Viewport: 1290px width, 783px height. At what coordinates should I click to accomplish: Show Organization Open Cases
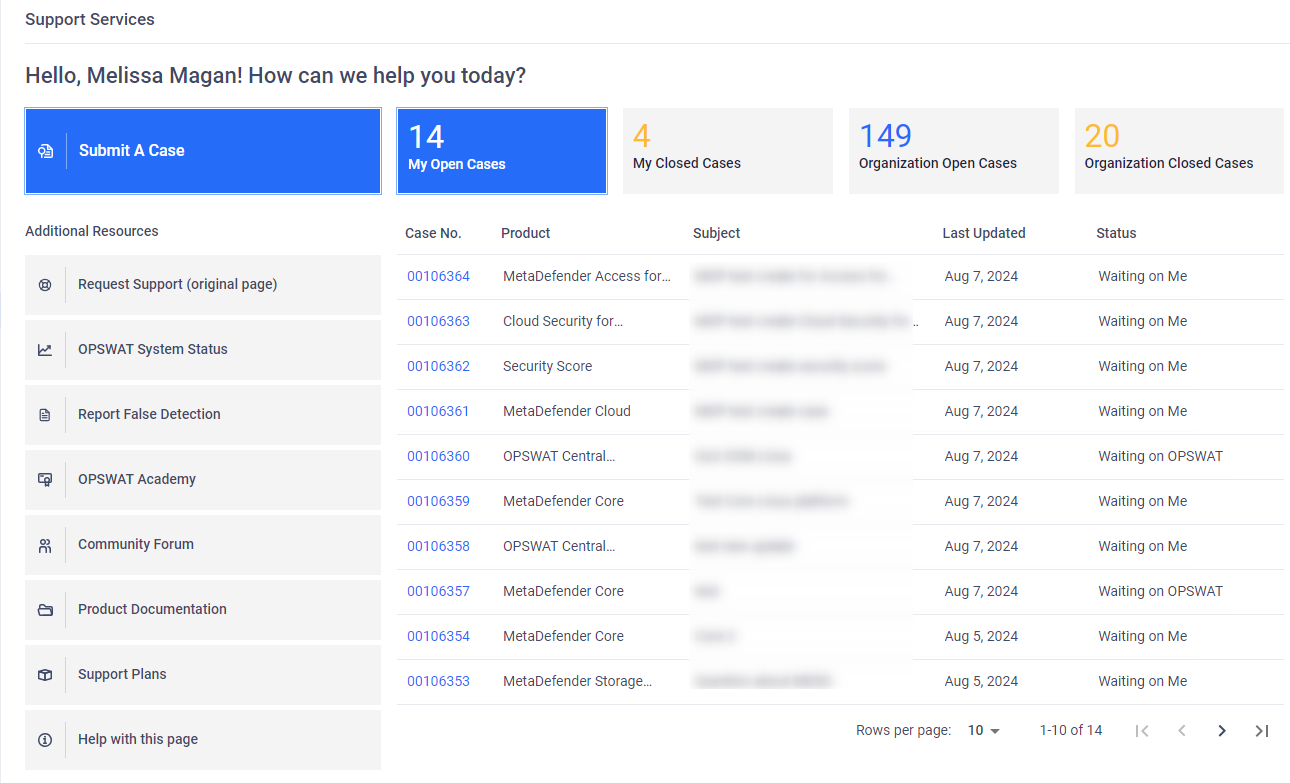954,151
